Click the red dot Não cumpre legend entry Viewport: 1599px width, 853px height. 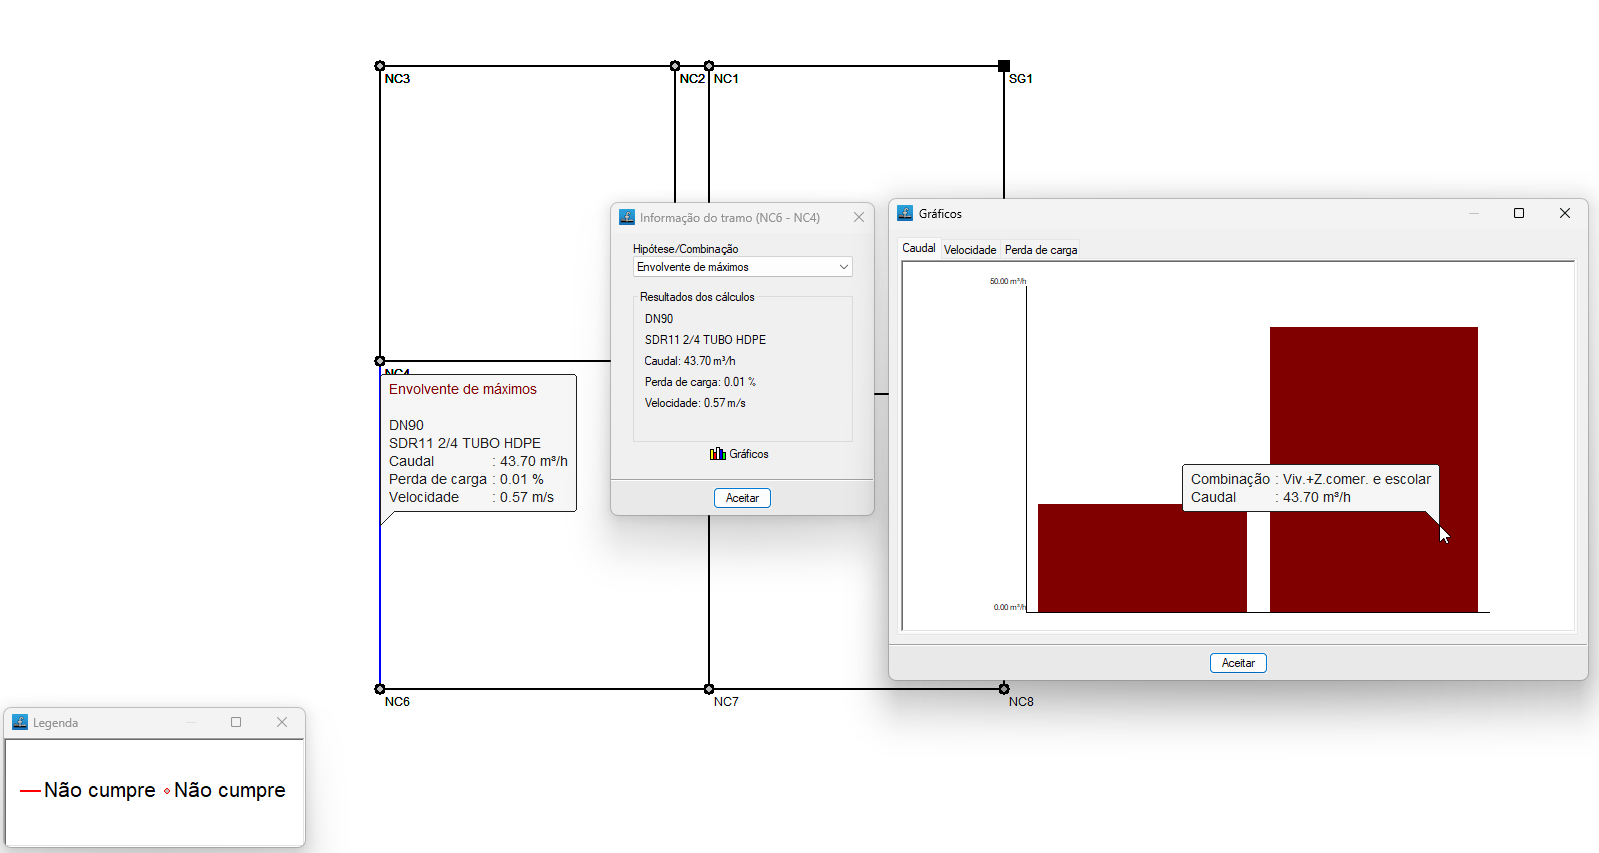coord(225,790)
